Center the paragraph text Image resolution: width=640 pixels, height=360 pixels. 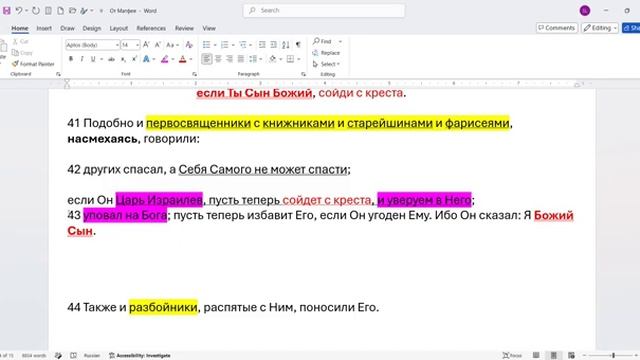click(x=218, y=59)
